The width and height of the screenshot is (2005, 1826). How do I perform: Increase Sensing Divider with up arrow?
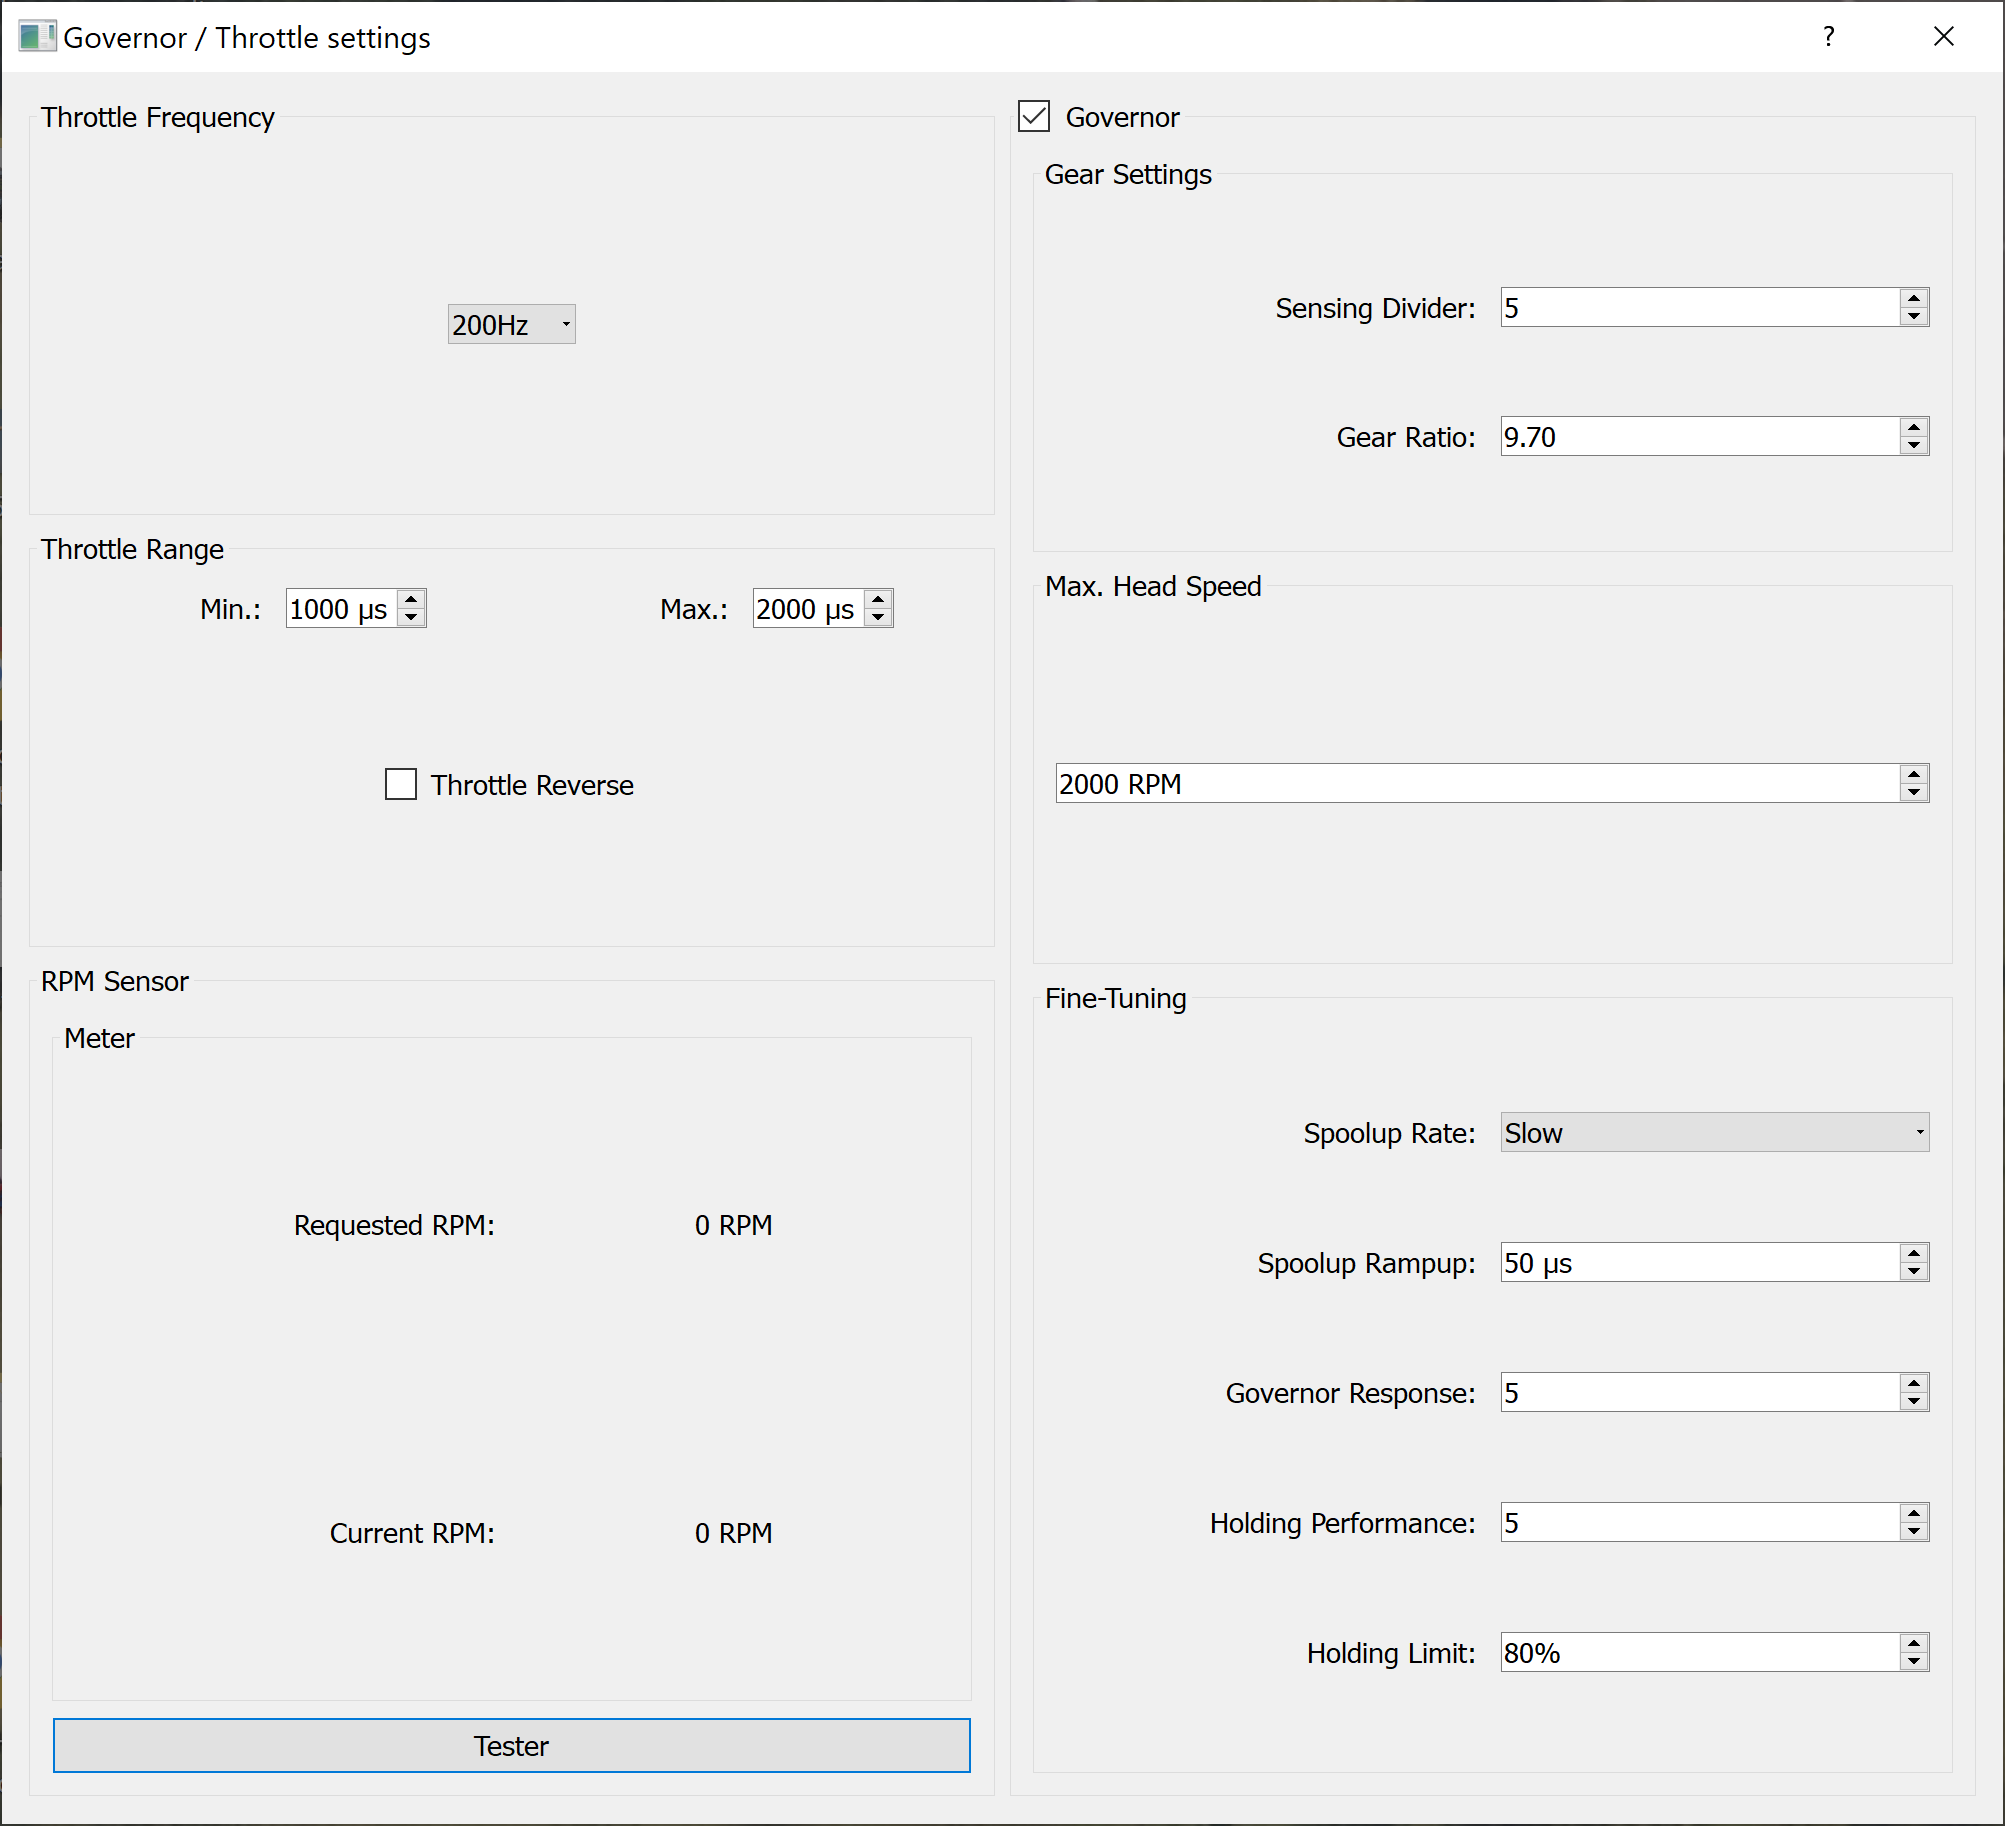coord(1913,298)
